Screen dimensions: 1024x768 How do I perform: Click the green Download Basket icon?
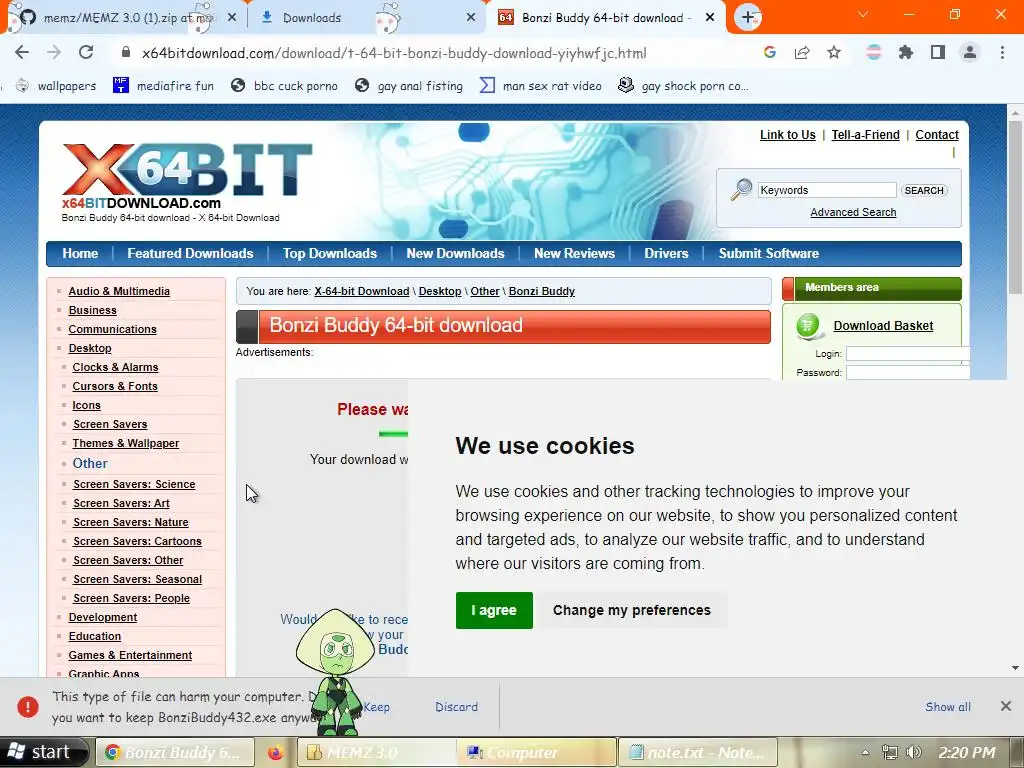(x=808, y=326)
